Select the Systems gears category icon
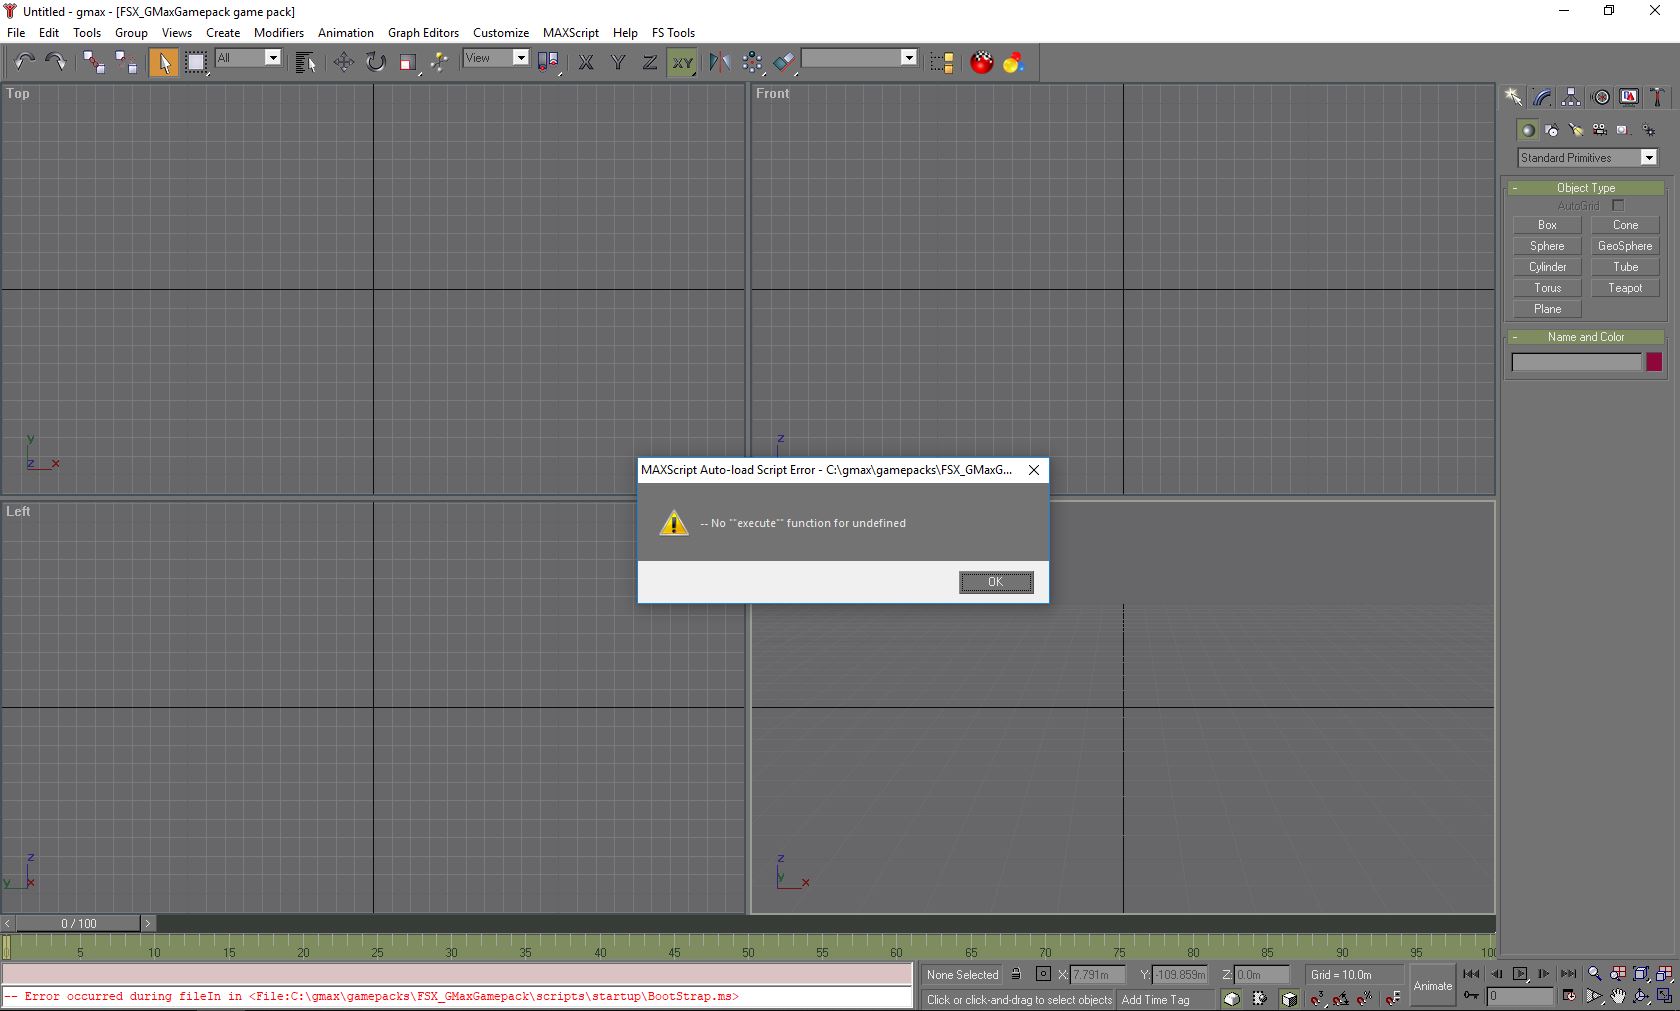 (x=1648, y=130)
